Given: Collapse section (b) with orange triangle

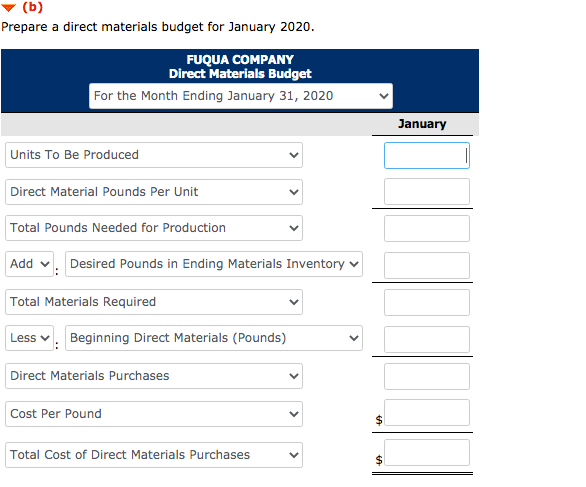Looking at the screenshot, I should pyautogui.click(x=8, y=7).
